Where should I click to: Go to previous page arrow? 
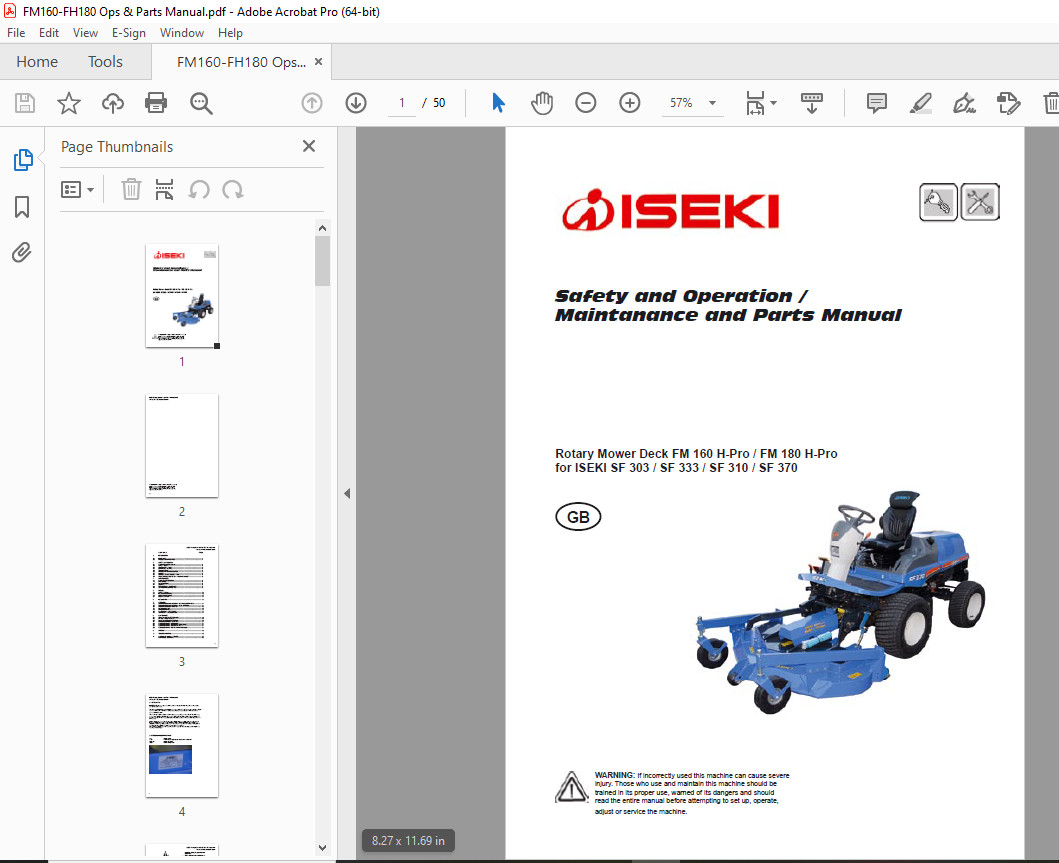click(311, 103)
